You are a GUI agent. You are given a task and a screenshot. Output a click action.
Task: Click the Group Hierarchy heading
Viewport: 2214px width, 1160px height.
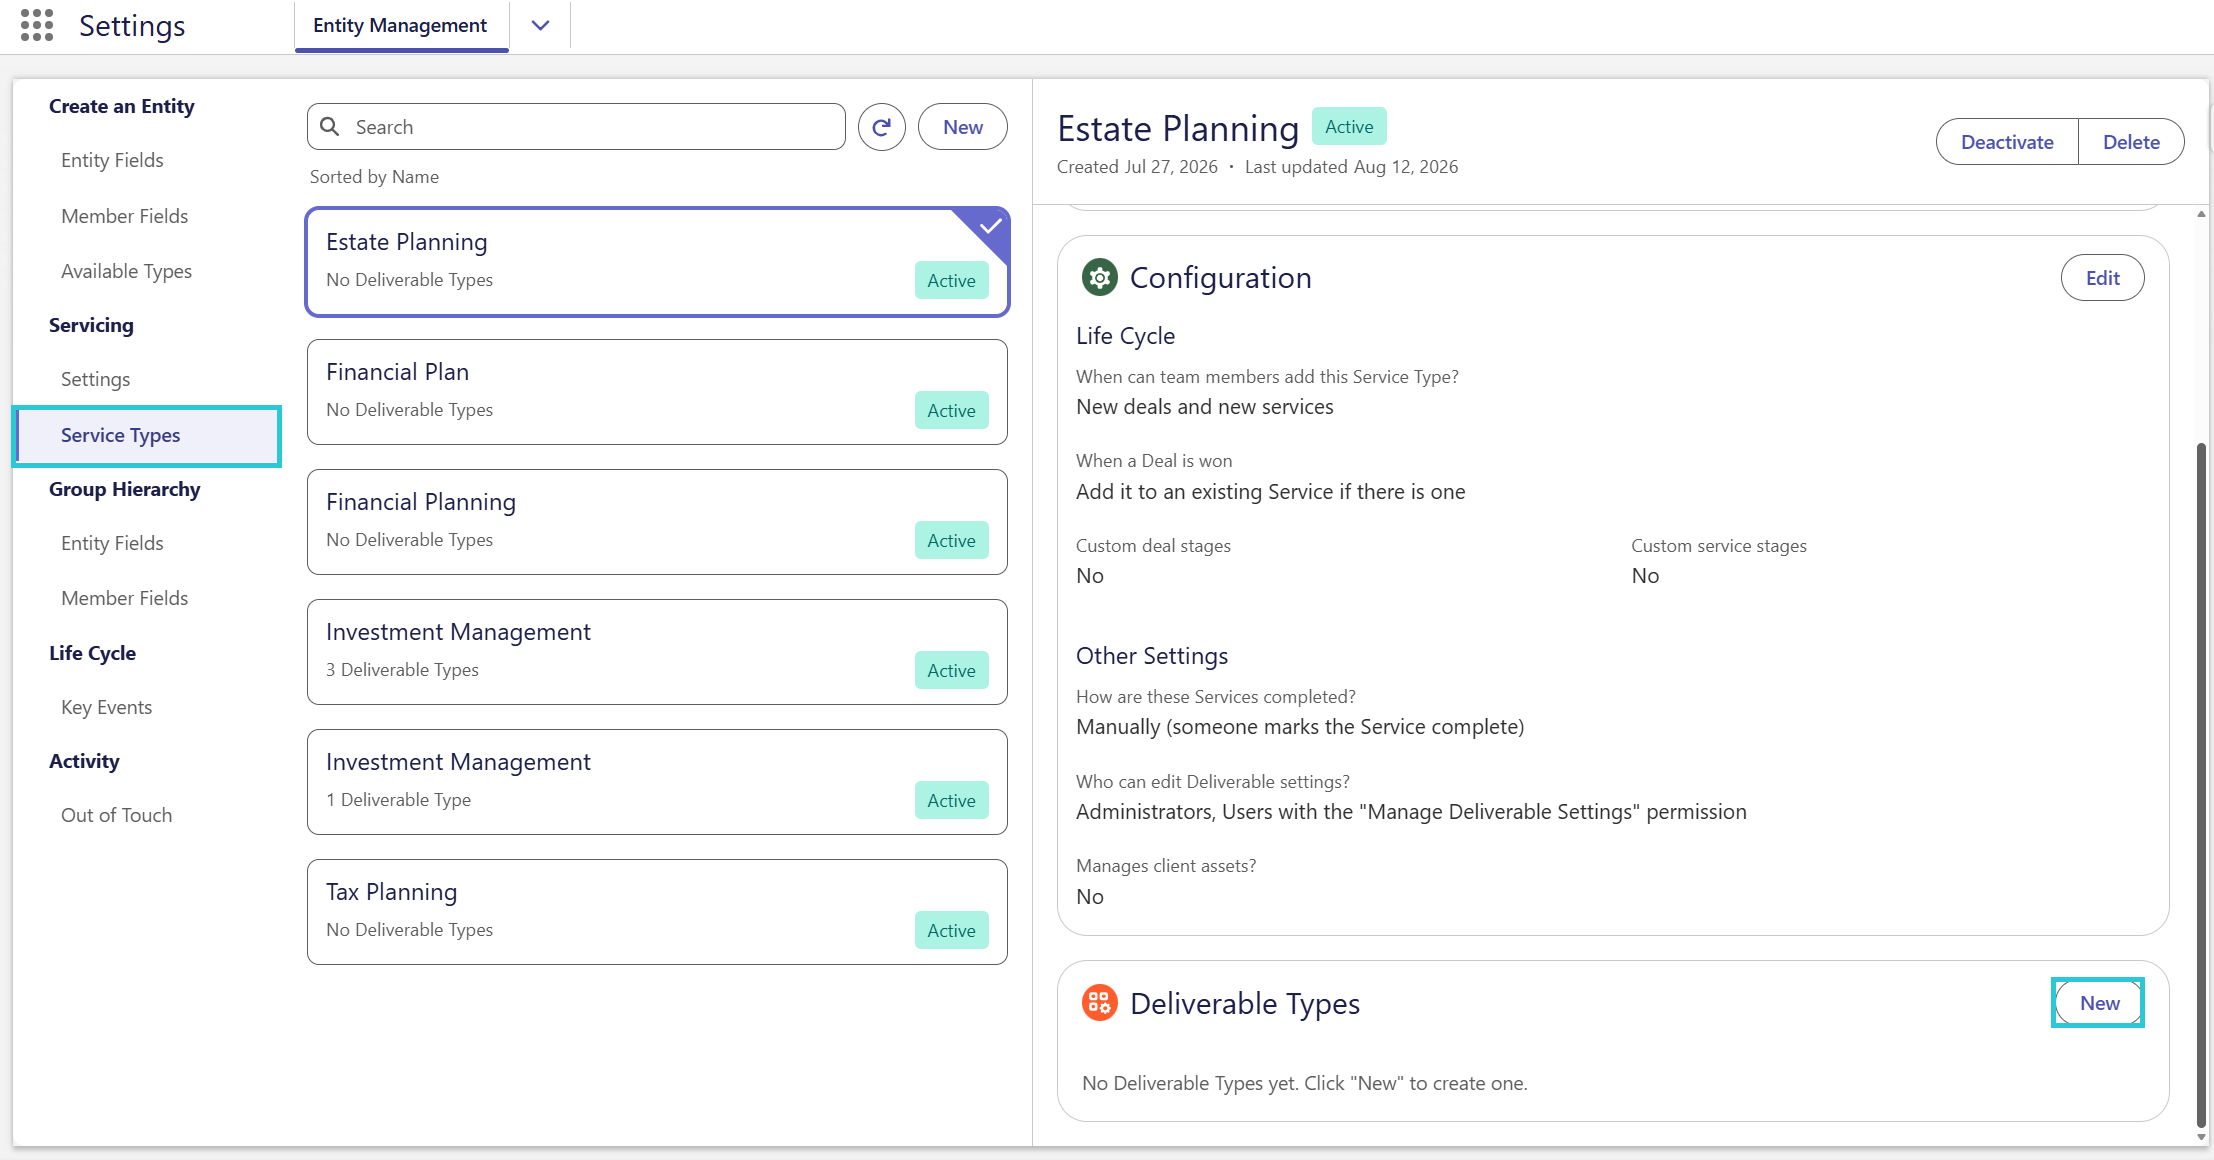(125, 489)
